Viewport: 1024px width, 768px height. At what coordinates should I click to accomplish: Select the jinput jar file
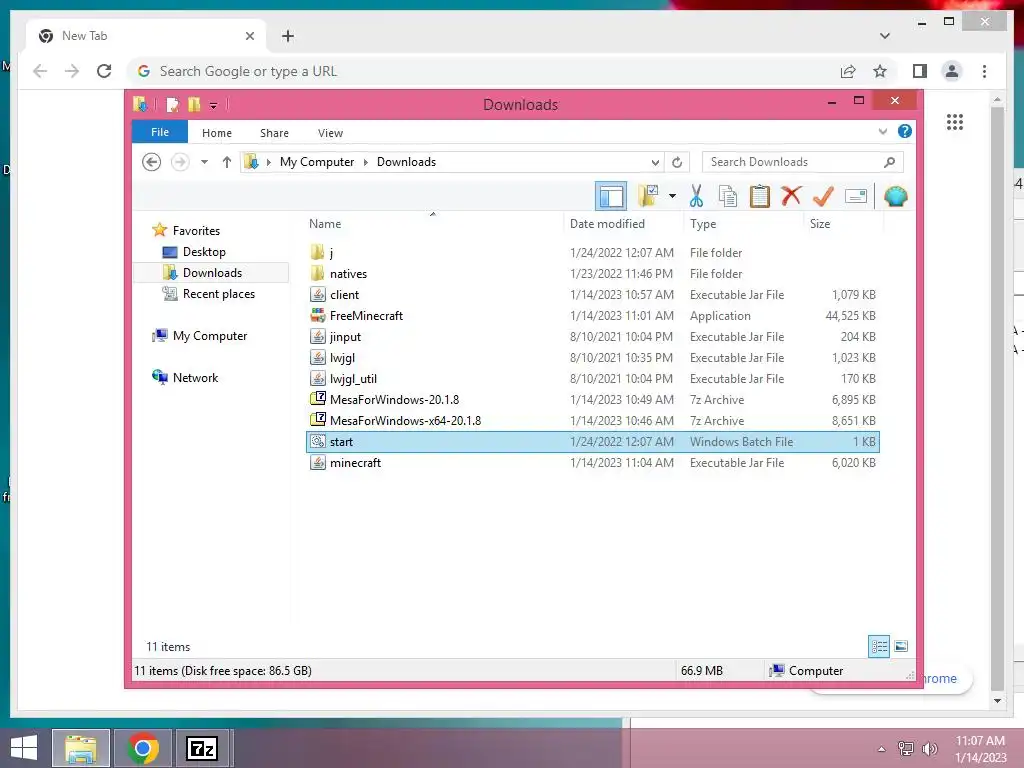593,336
